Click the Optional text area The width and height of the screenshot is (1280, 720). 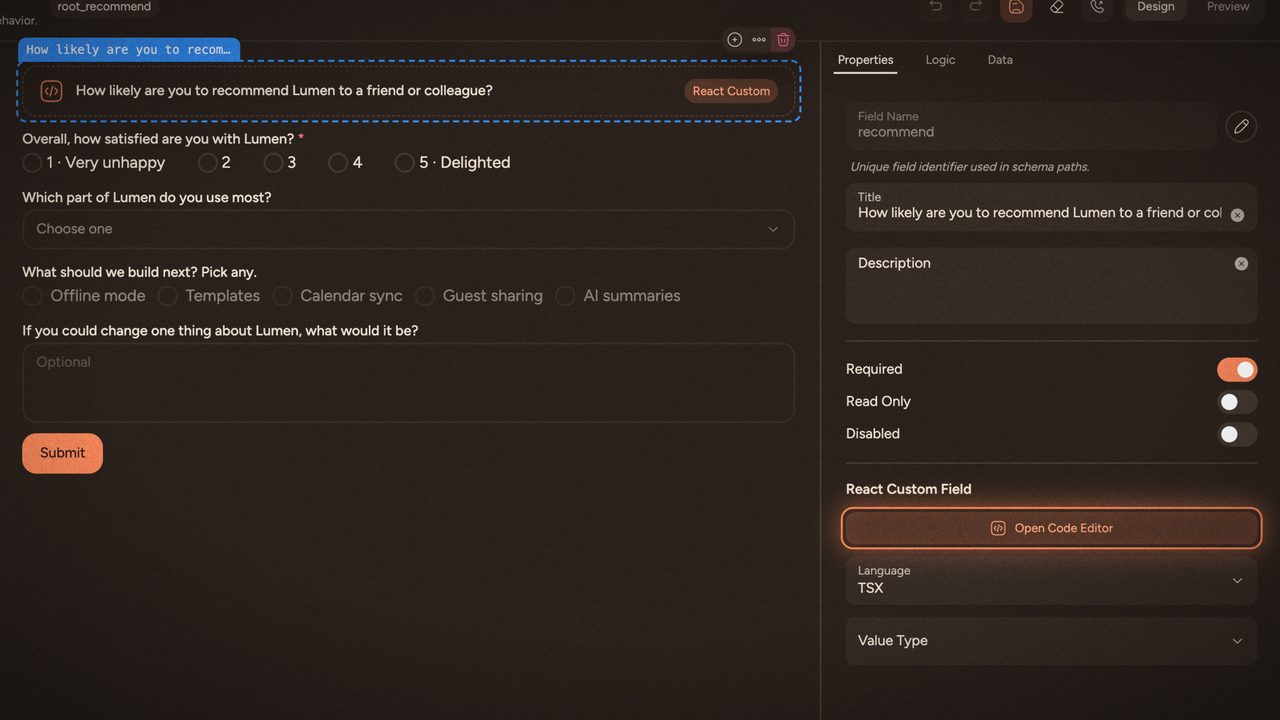click(x=408, y=382)
